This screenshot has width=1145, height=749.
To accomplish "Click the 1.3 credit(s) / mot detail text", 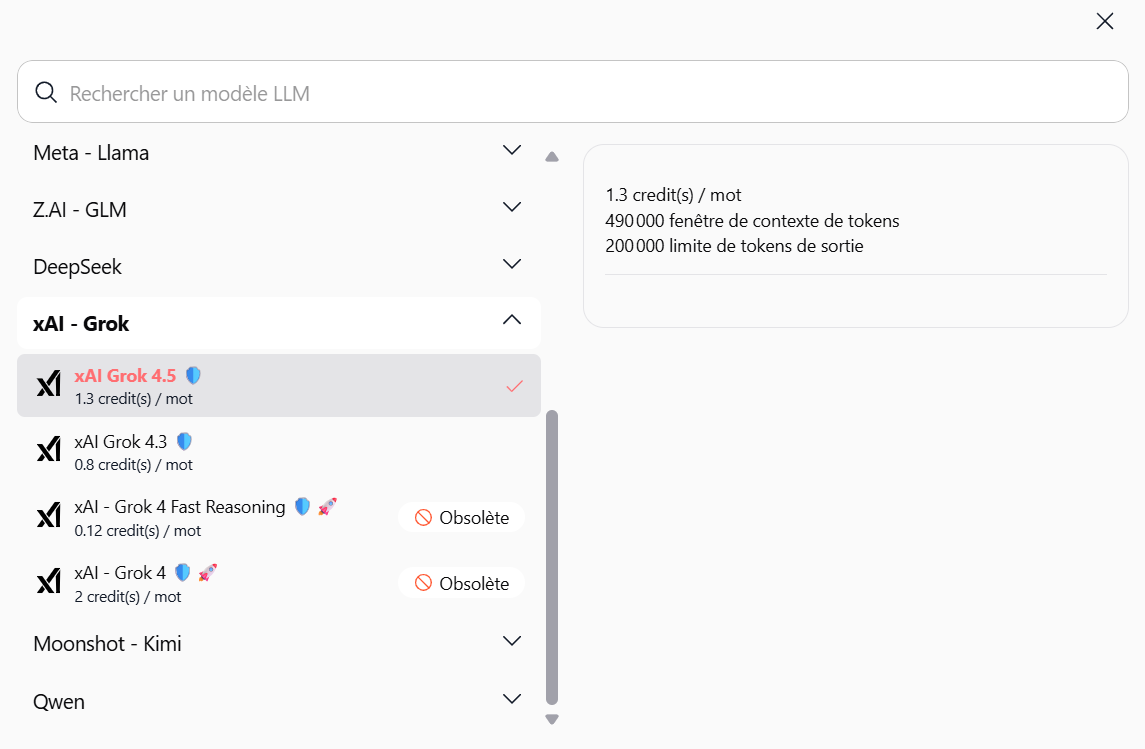I will pyautogui.click(x=673, y=195).
